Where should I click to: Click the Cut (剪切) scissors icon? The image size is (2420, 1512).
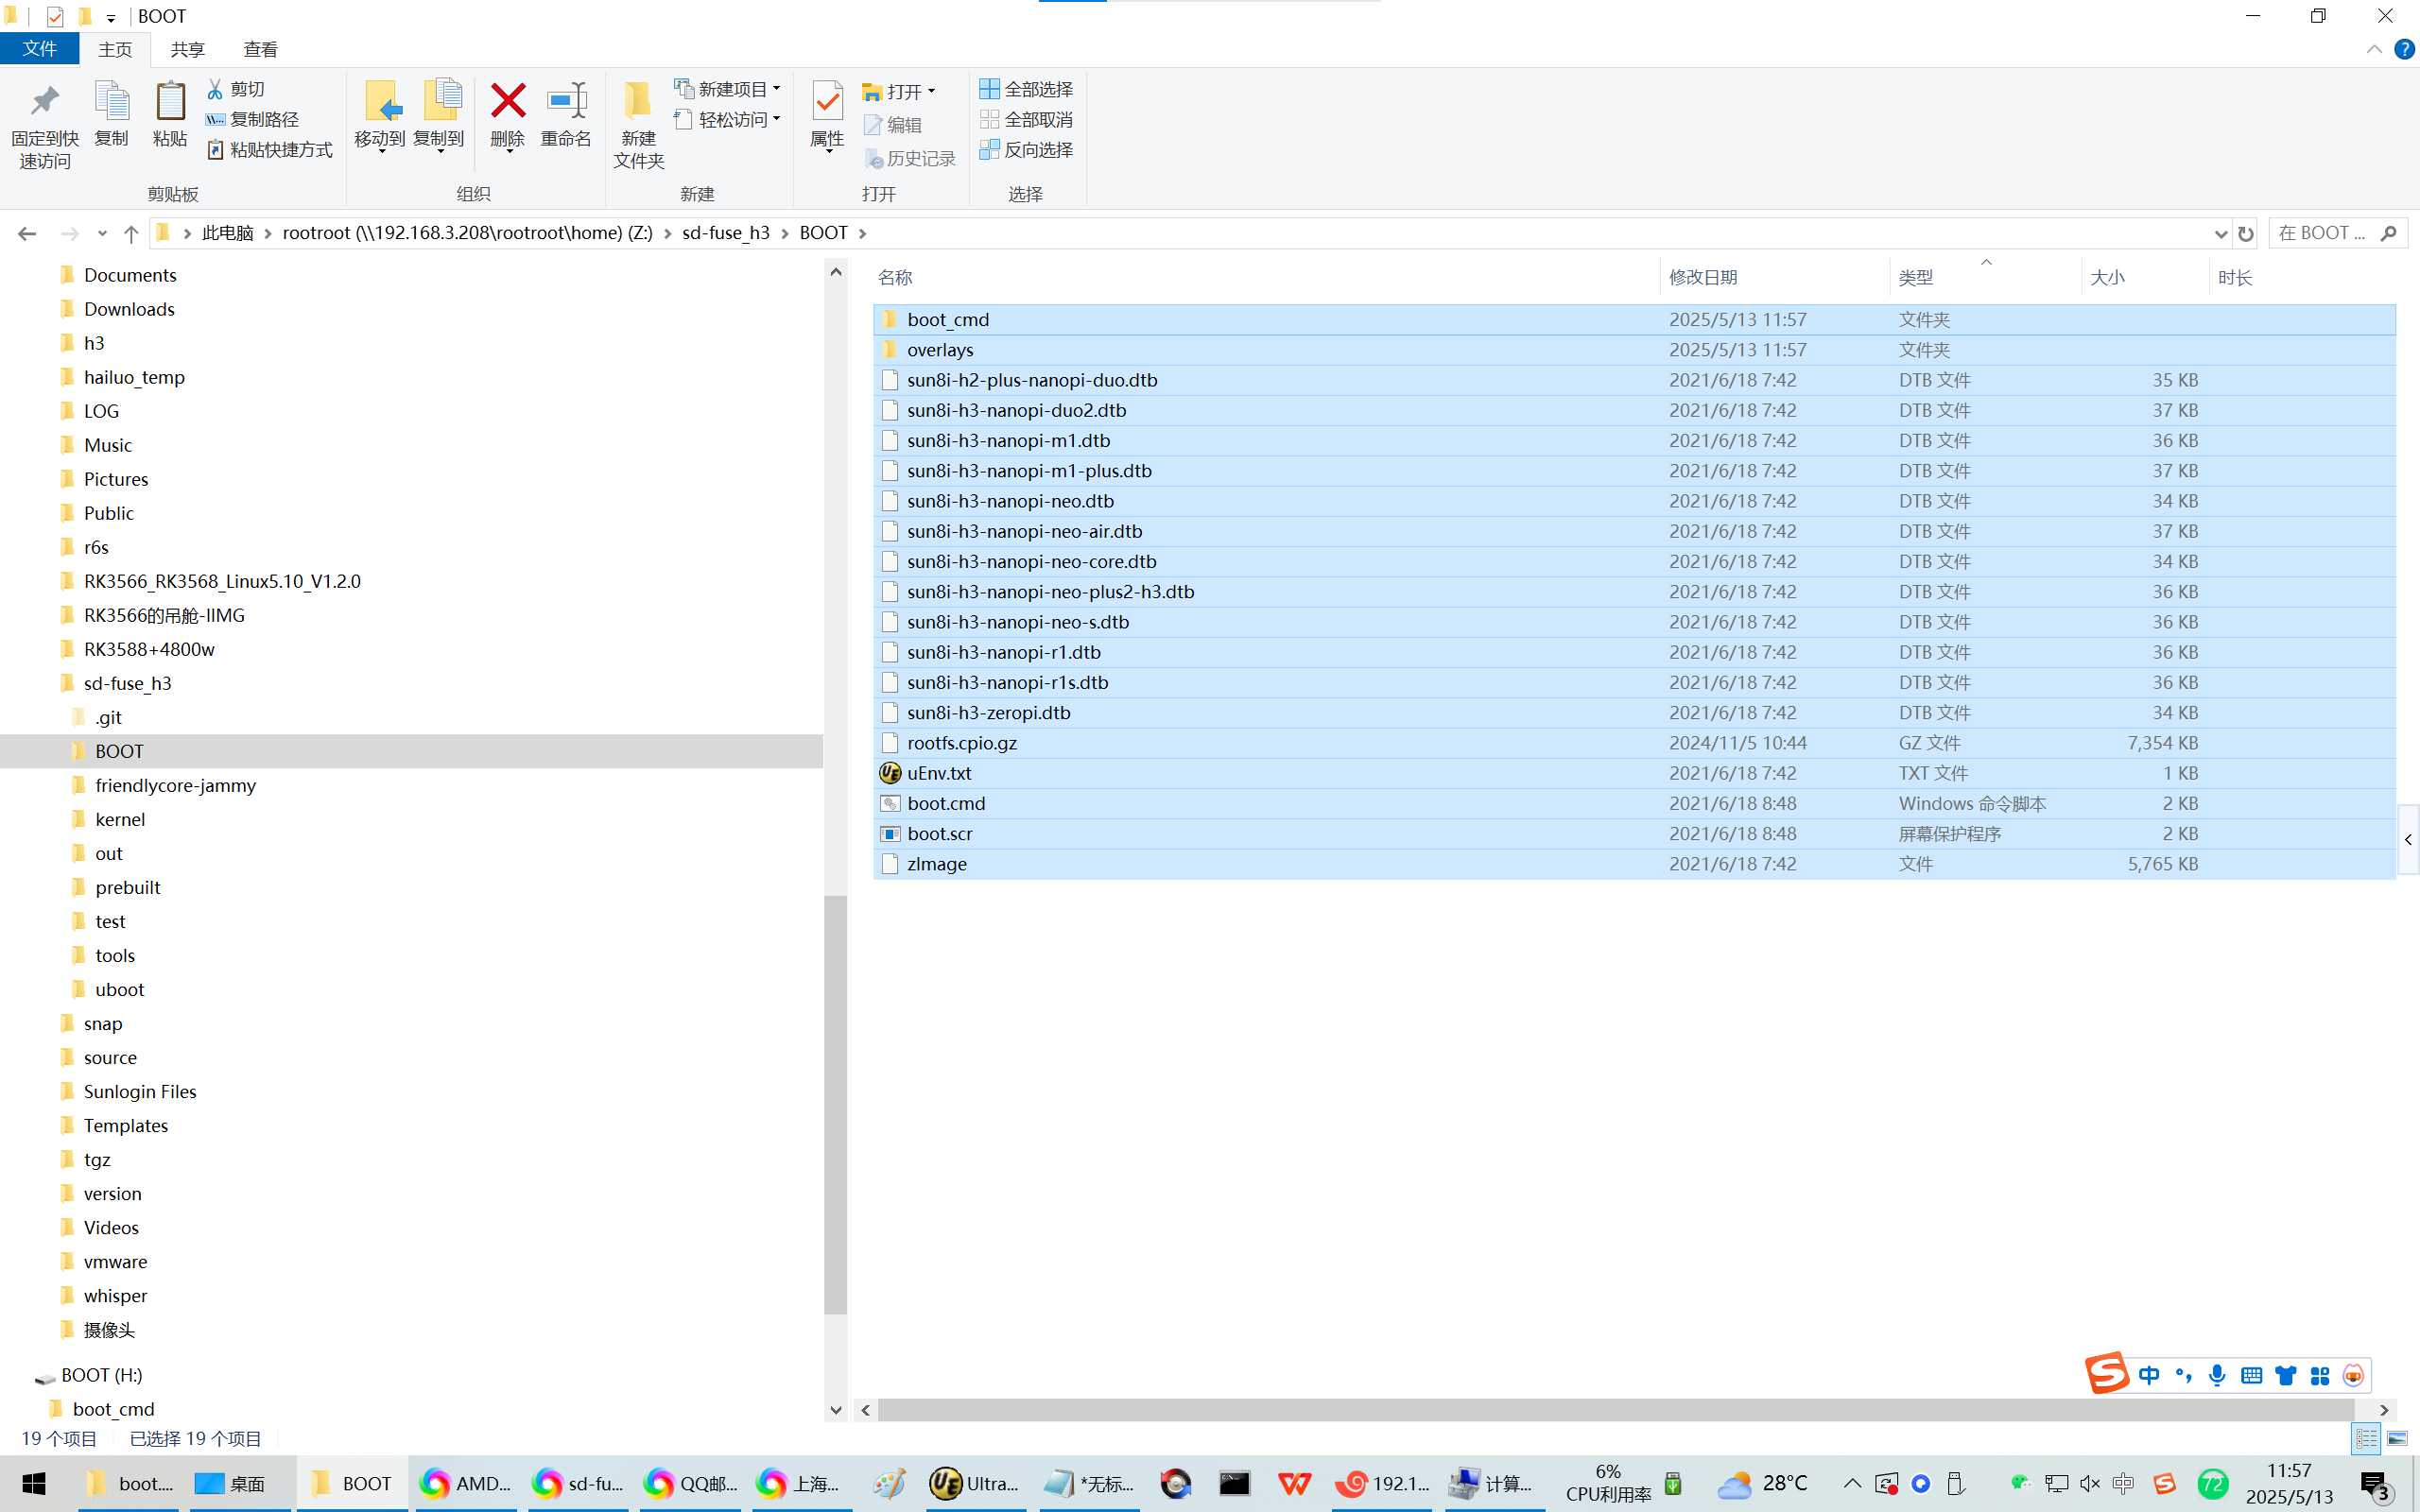point(215,89)
